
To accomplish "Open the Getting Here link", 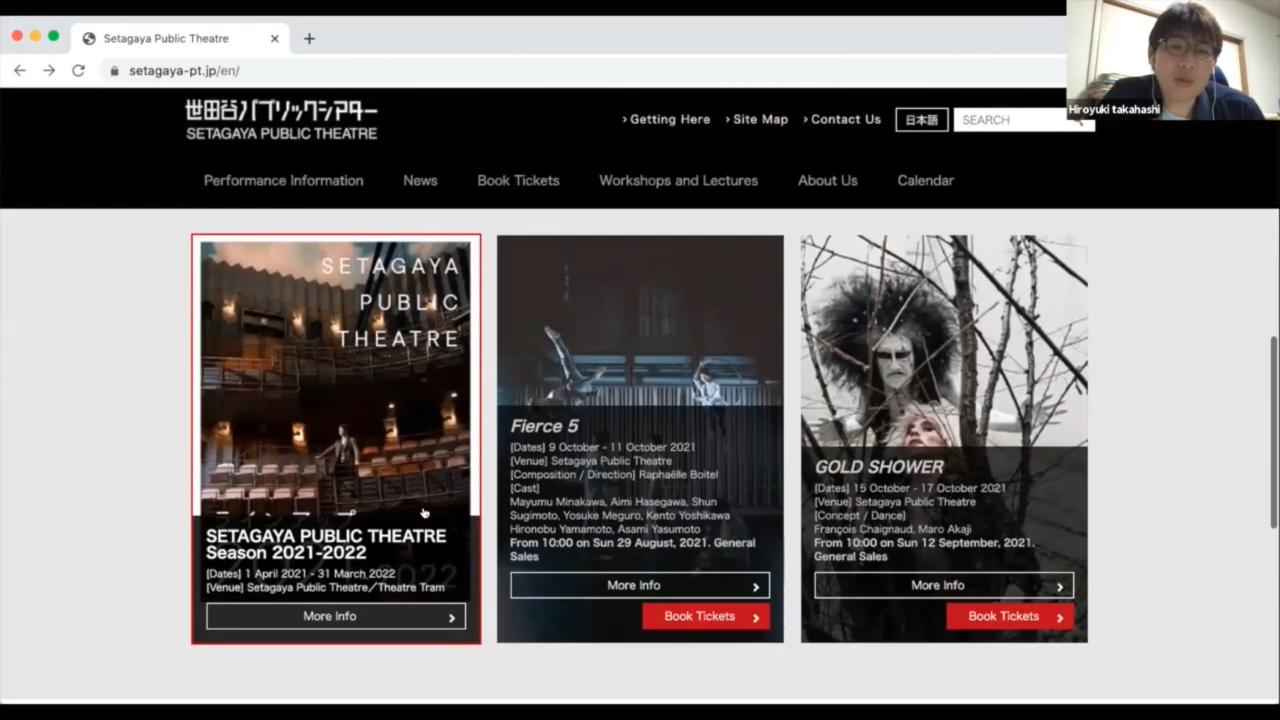I will (666, 119).
